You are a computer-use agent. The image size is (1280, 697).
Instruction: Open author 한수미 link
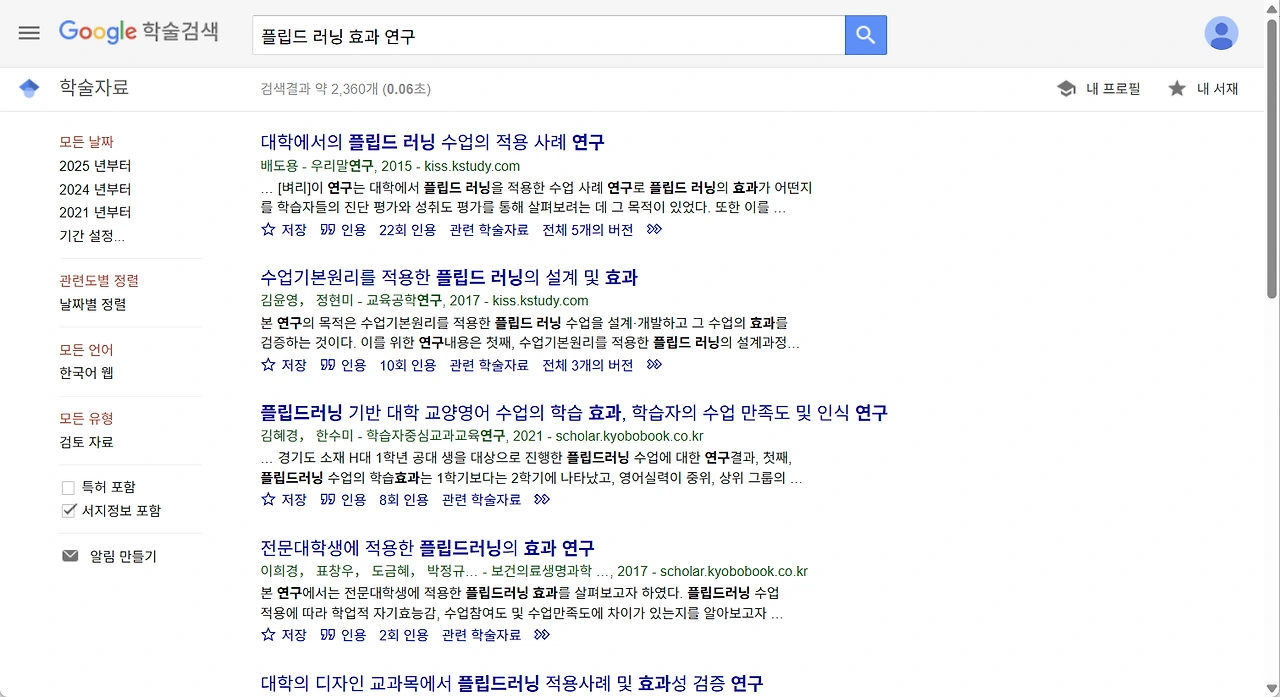[x=335, y=436]
